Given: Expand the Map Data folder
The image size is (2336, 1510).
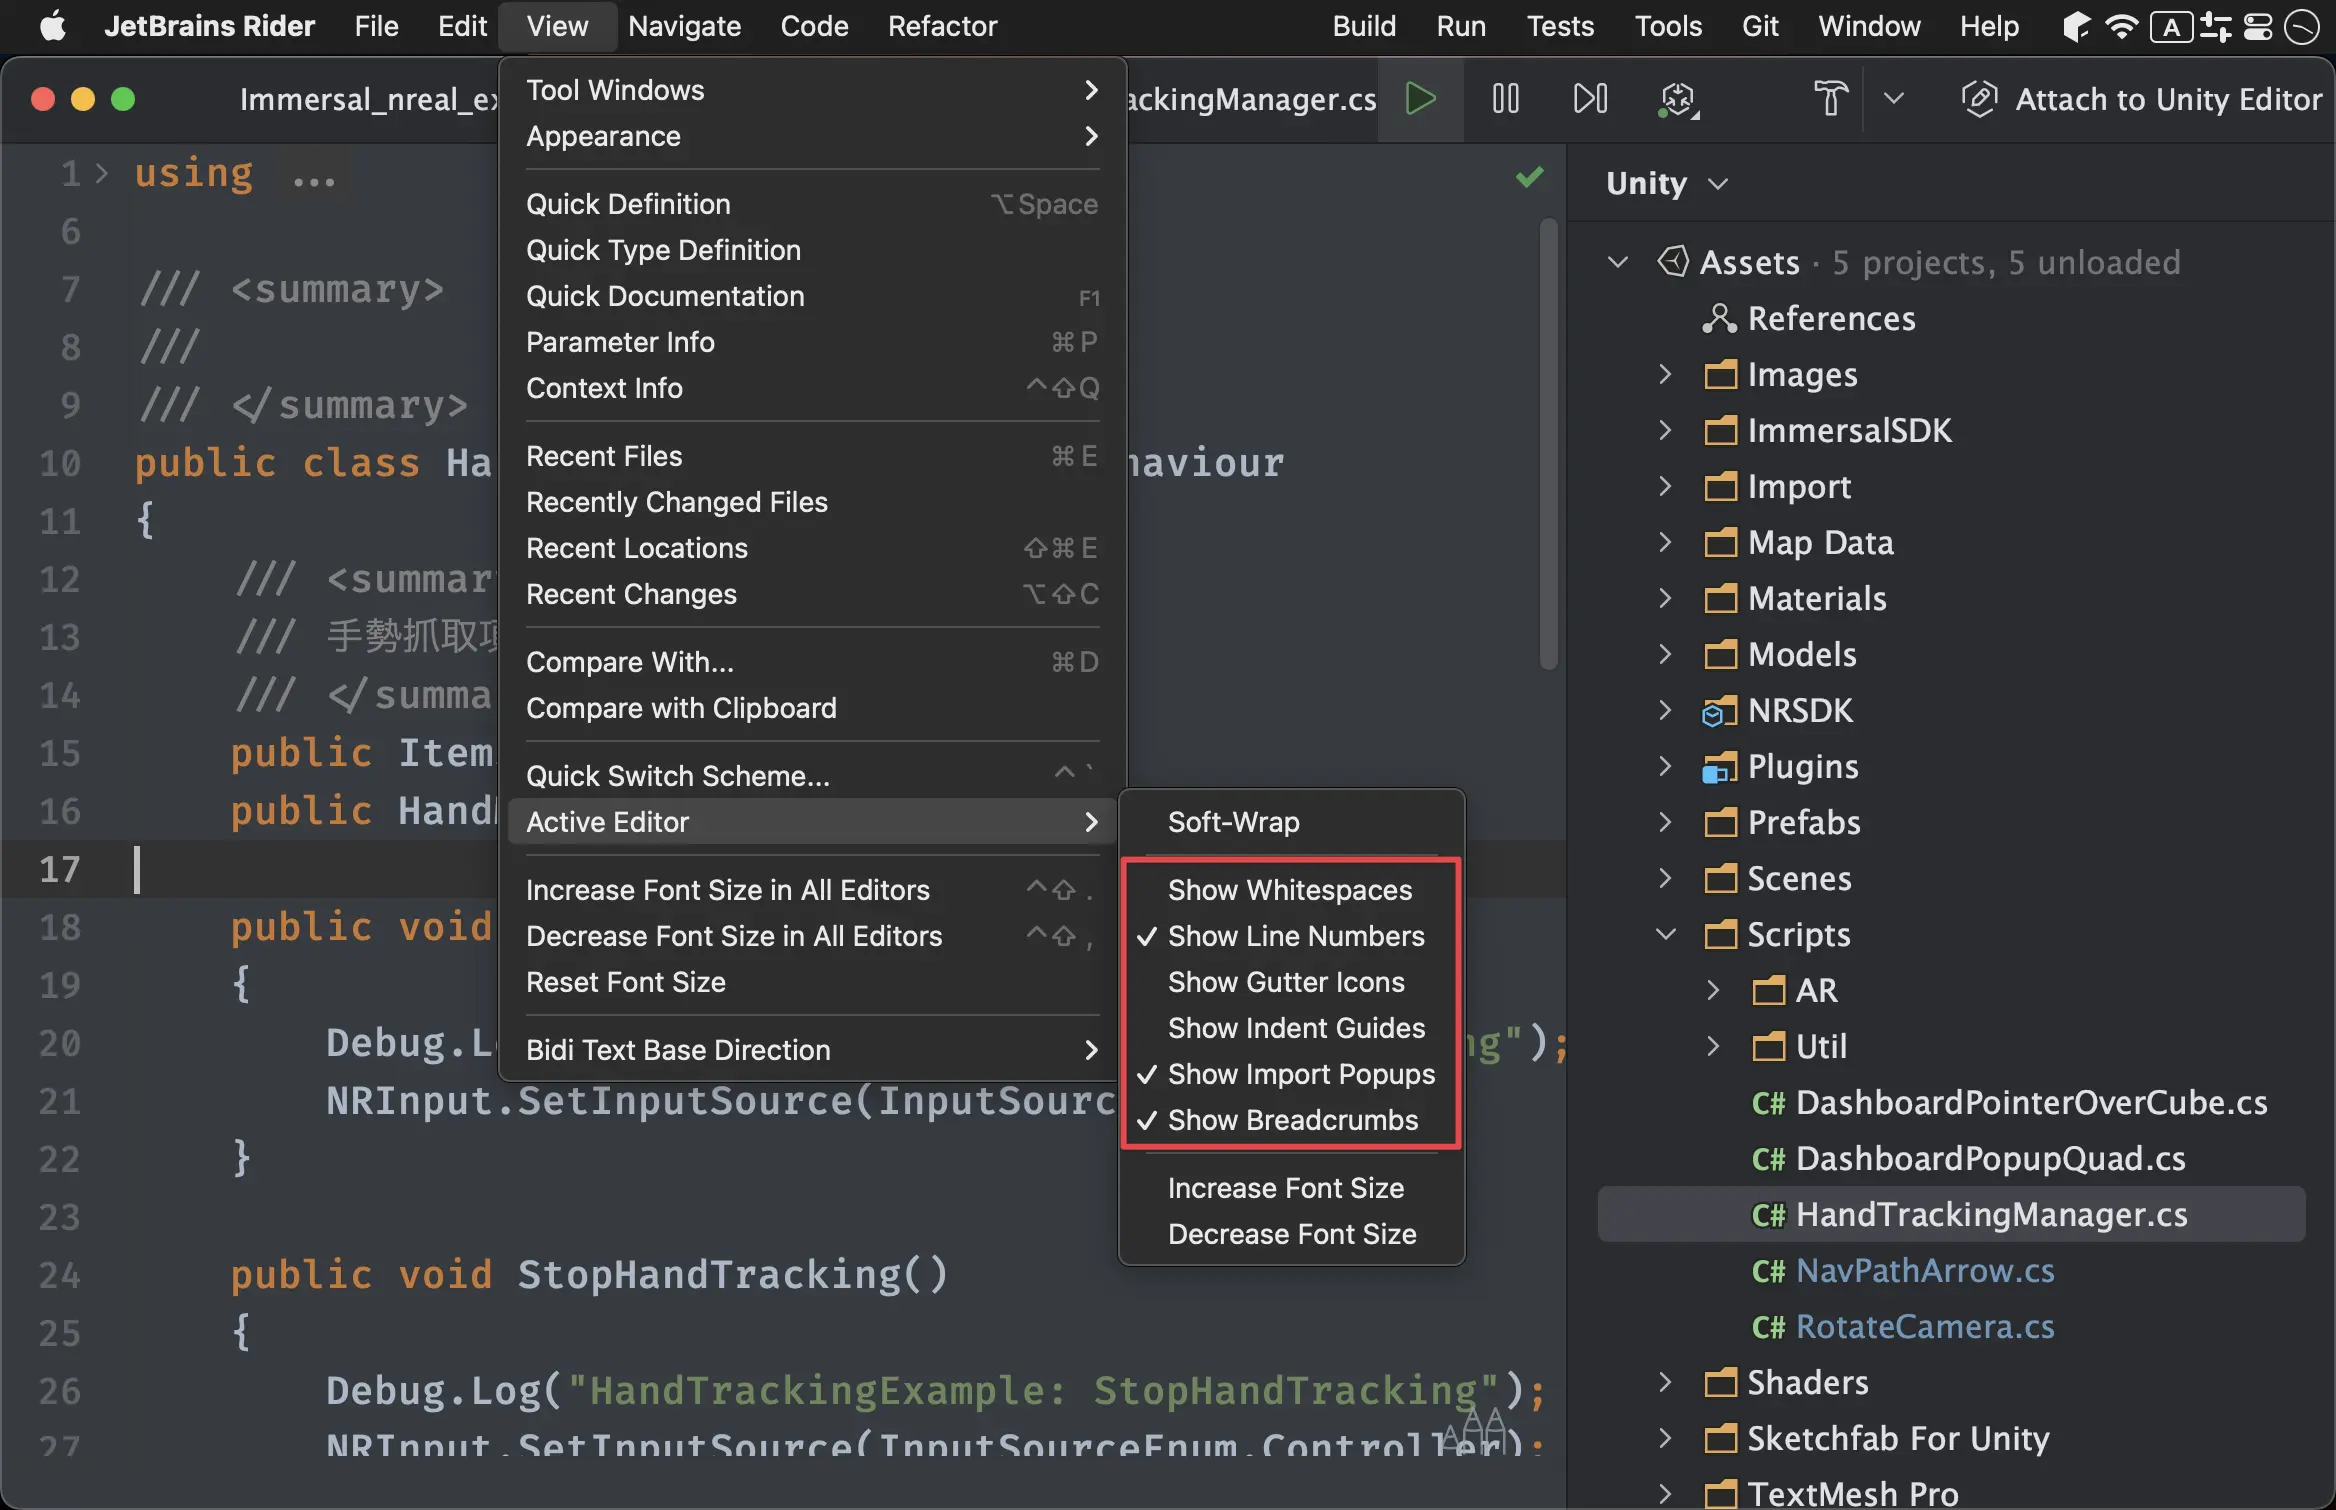Looking at the screenshot, I should coord(1665,542).
